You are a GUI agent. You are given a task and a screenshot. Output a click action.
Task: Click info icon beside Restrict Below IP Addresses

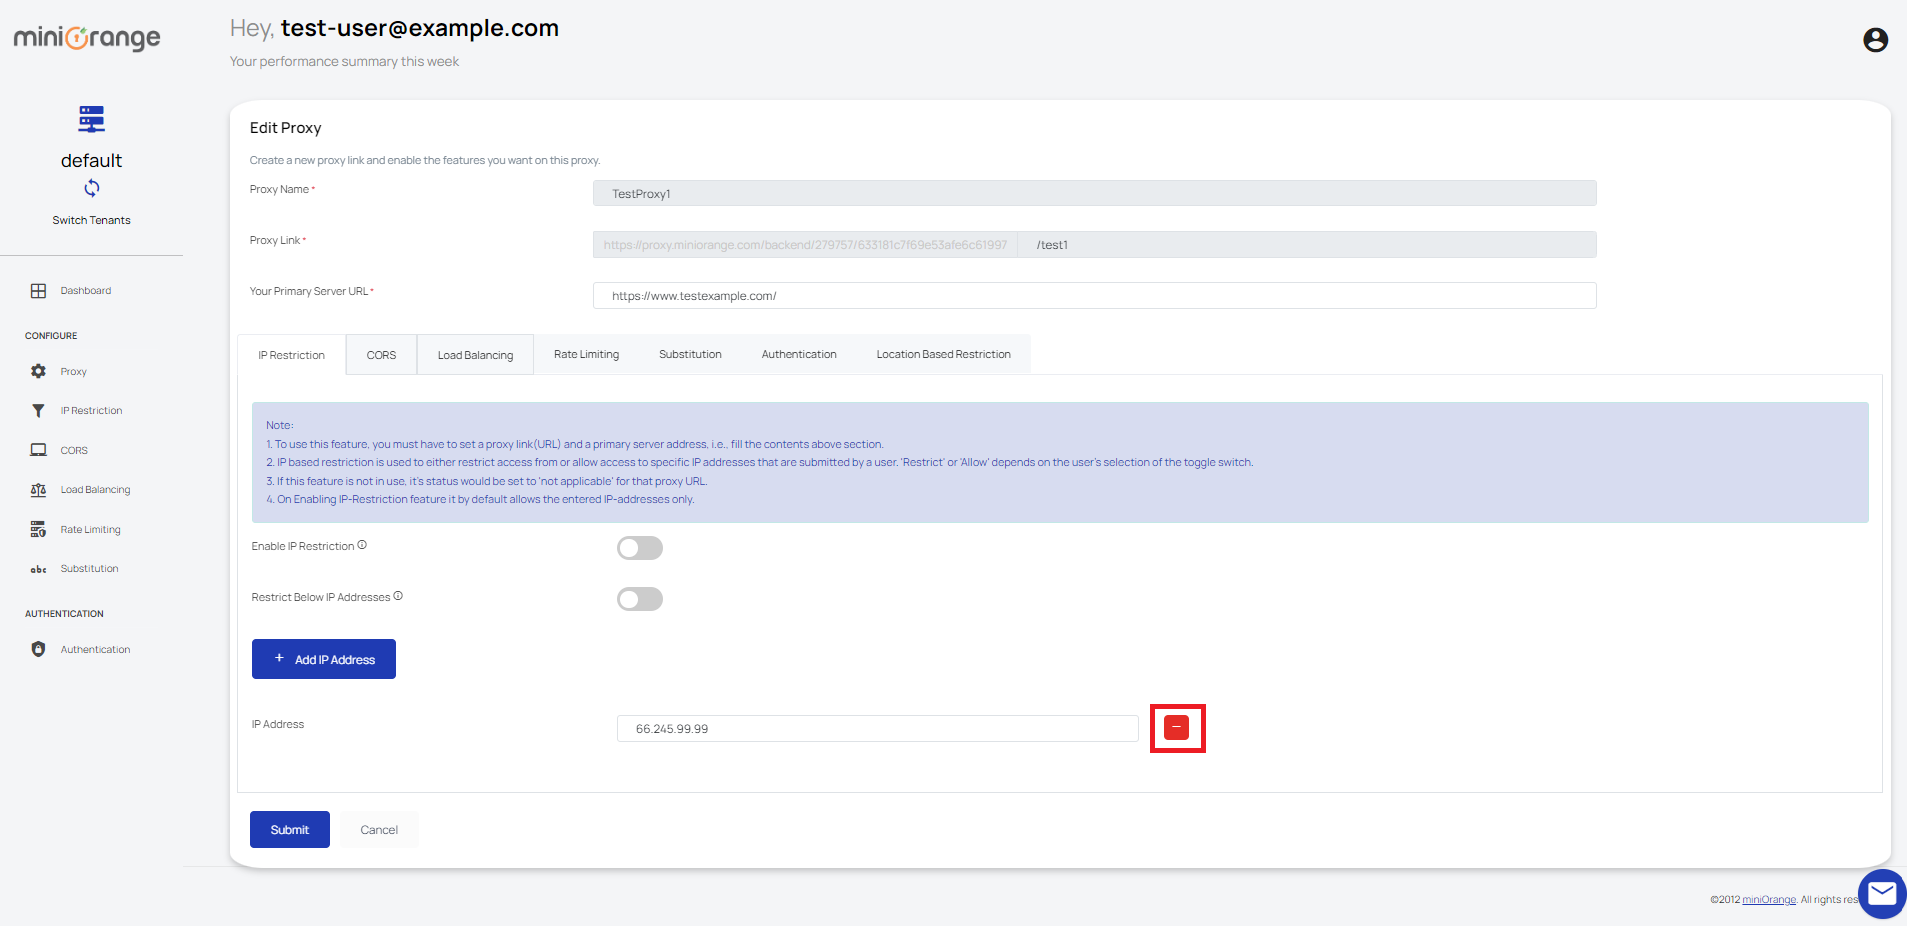click(398, 596)
